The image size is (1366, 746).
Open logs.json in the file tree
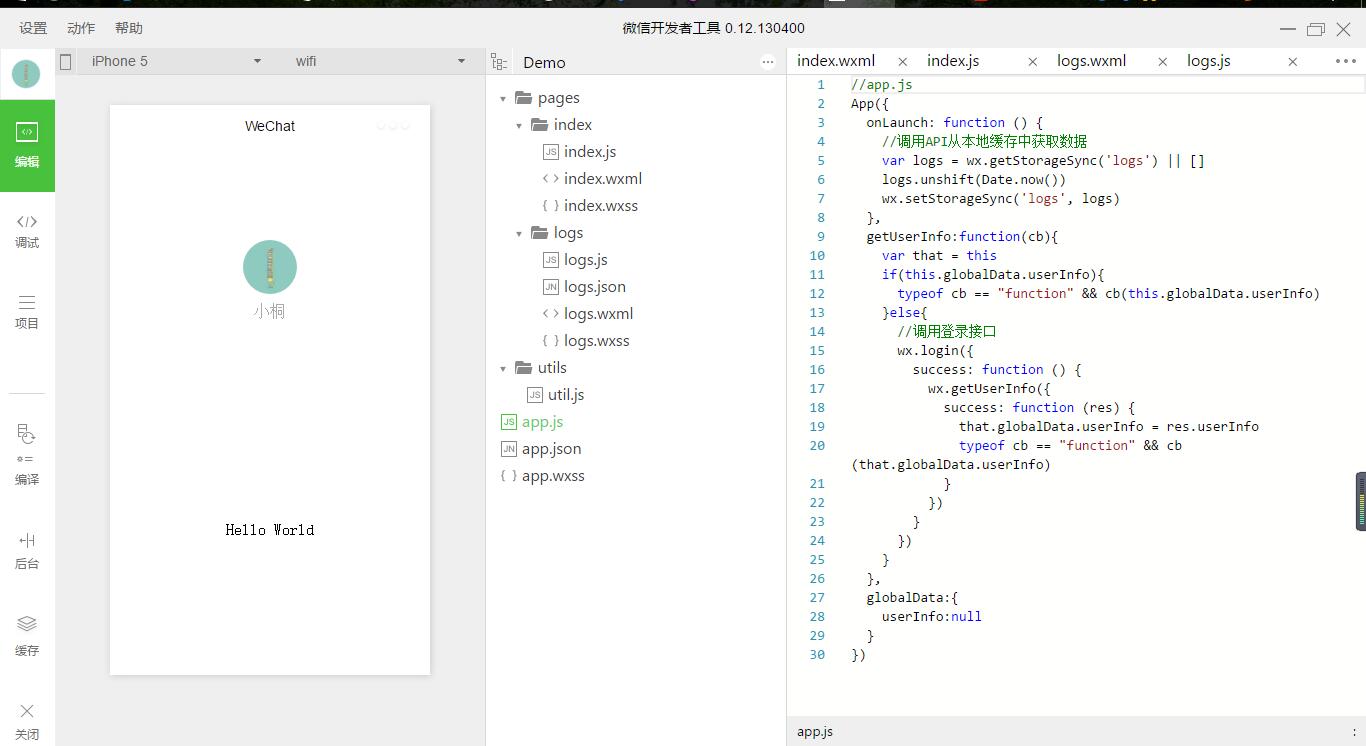point(595,287)
